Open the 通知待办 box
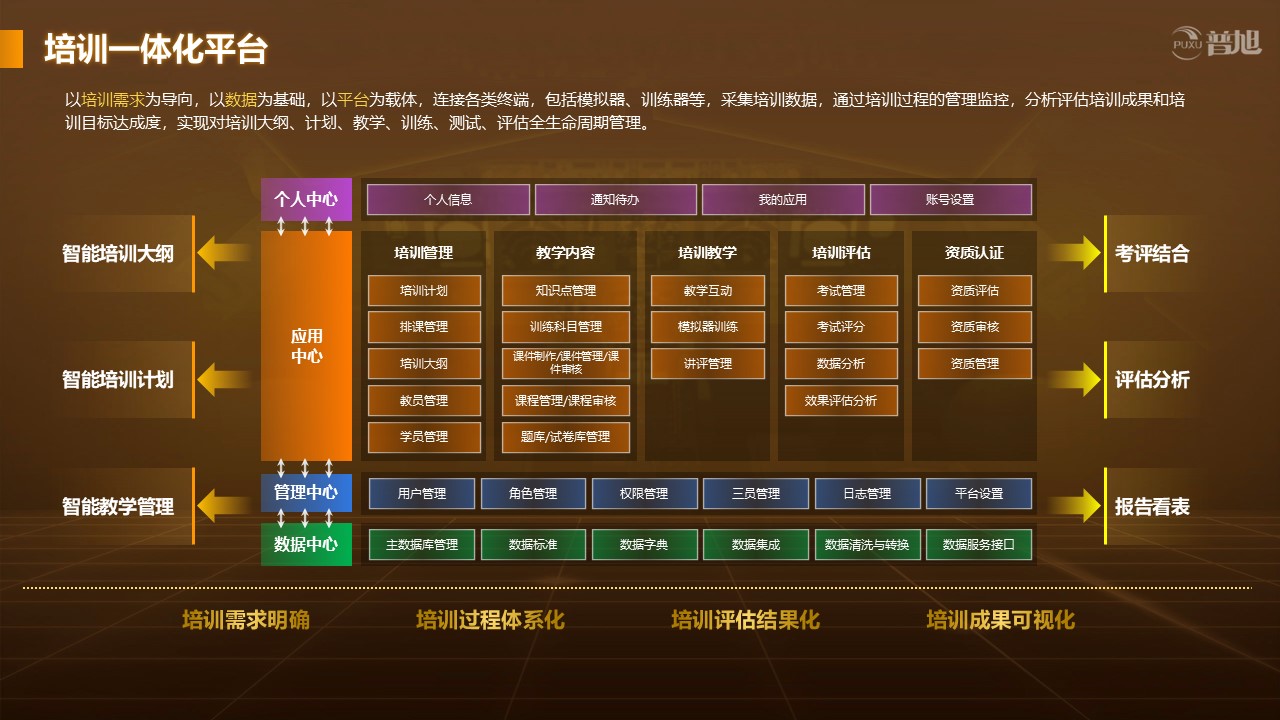 tap(615, 200)
